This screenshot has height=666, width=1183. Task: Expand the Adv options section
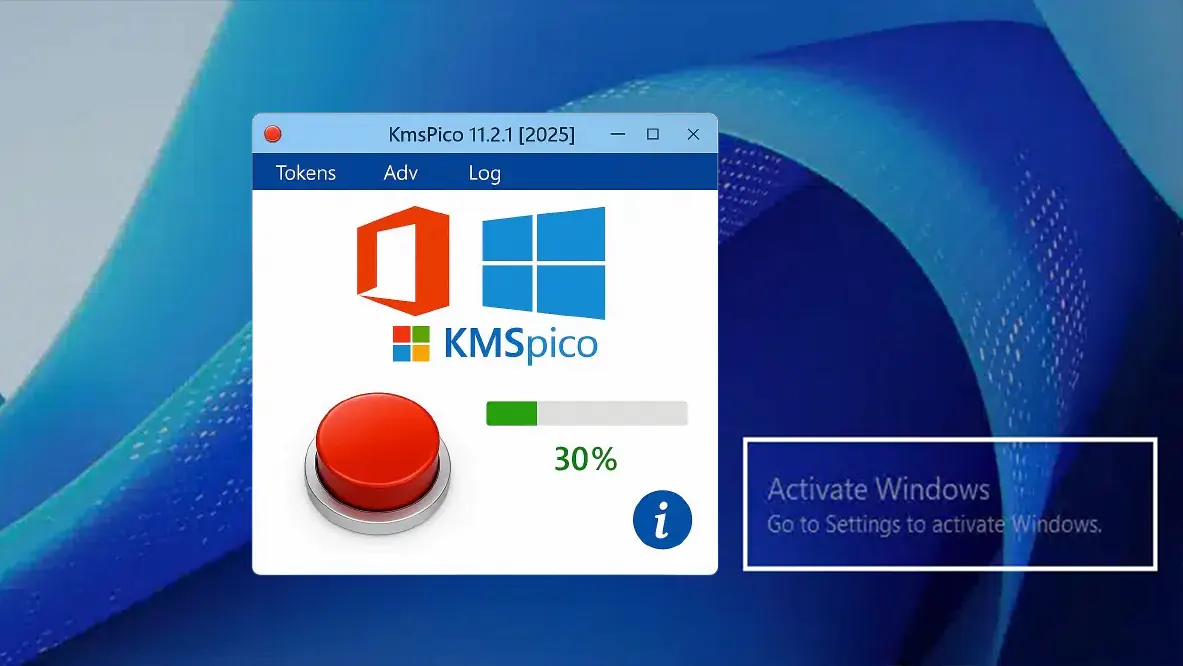[399, 172]
